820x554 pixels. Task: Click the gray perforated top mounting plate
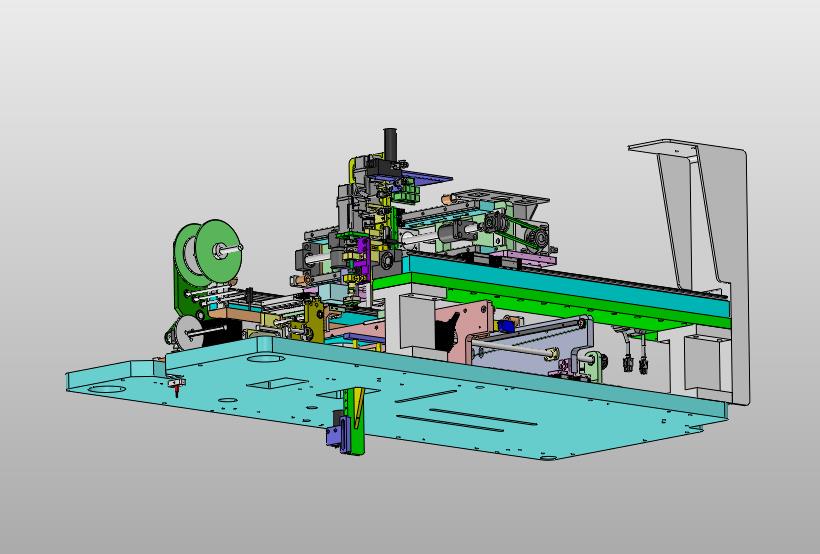[500, 198]
